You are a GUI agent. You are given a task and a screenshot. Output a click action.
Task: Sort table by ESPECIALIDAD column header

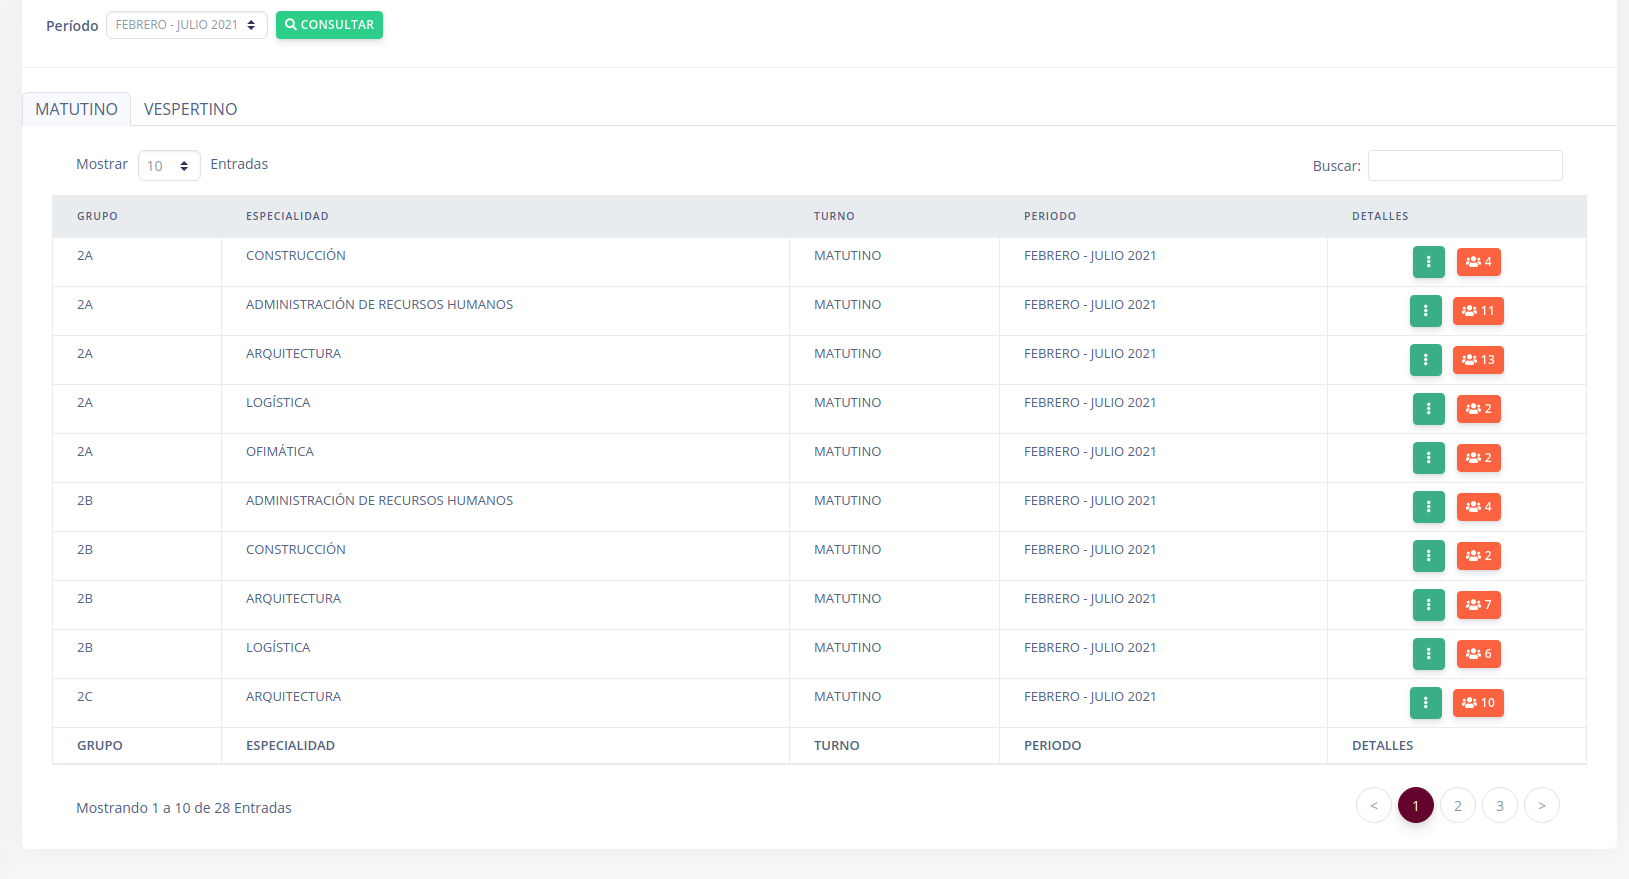287,216
